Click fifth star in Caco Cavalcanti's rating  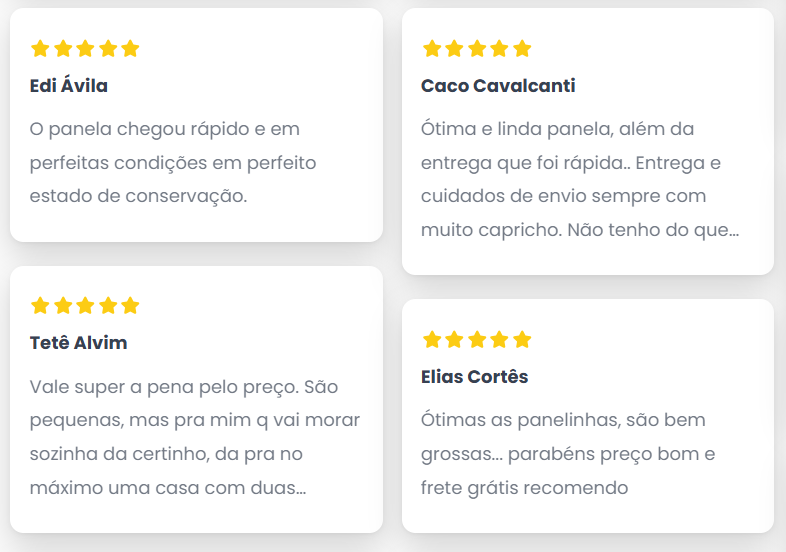tap(522, 49)
